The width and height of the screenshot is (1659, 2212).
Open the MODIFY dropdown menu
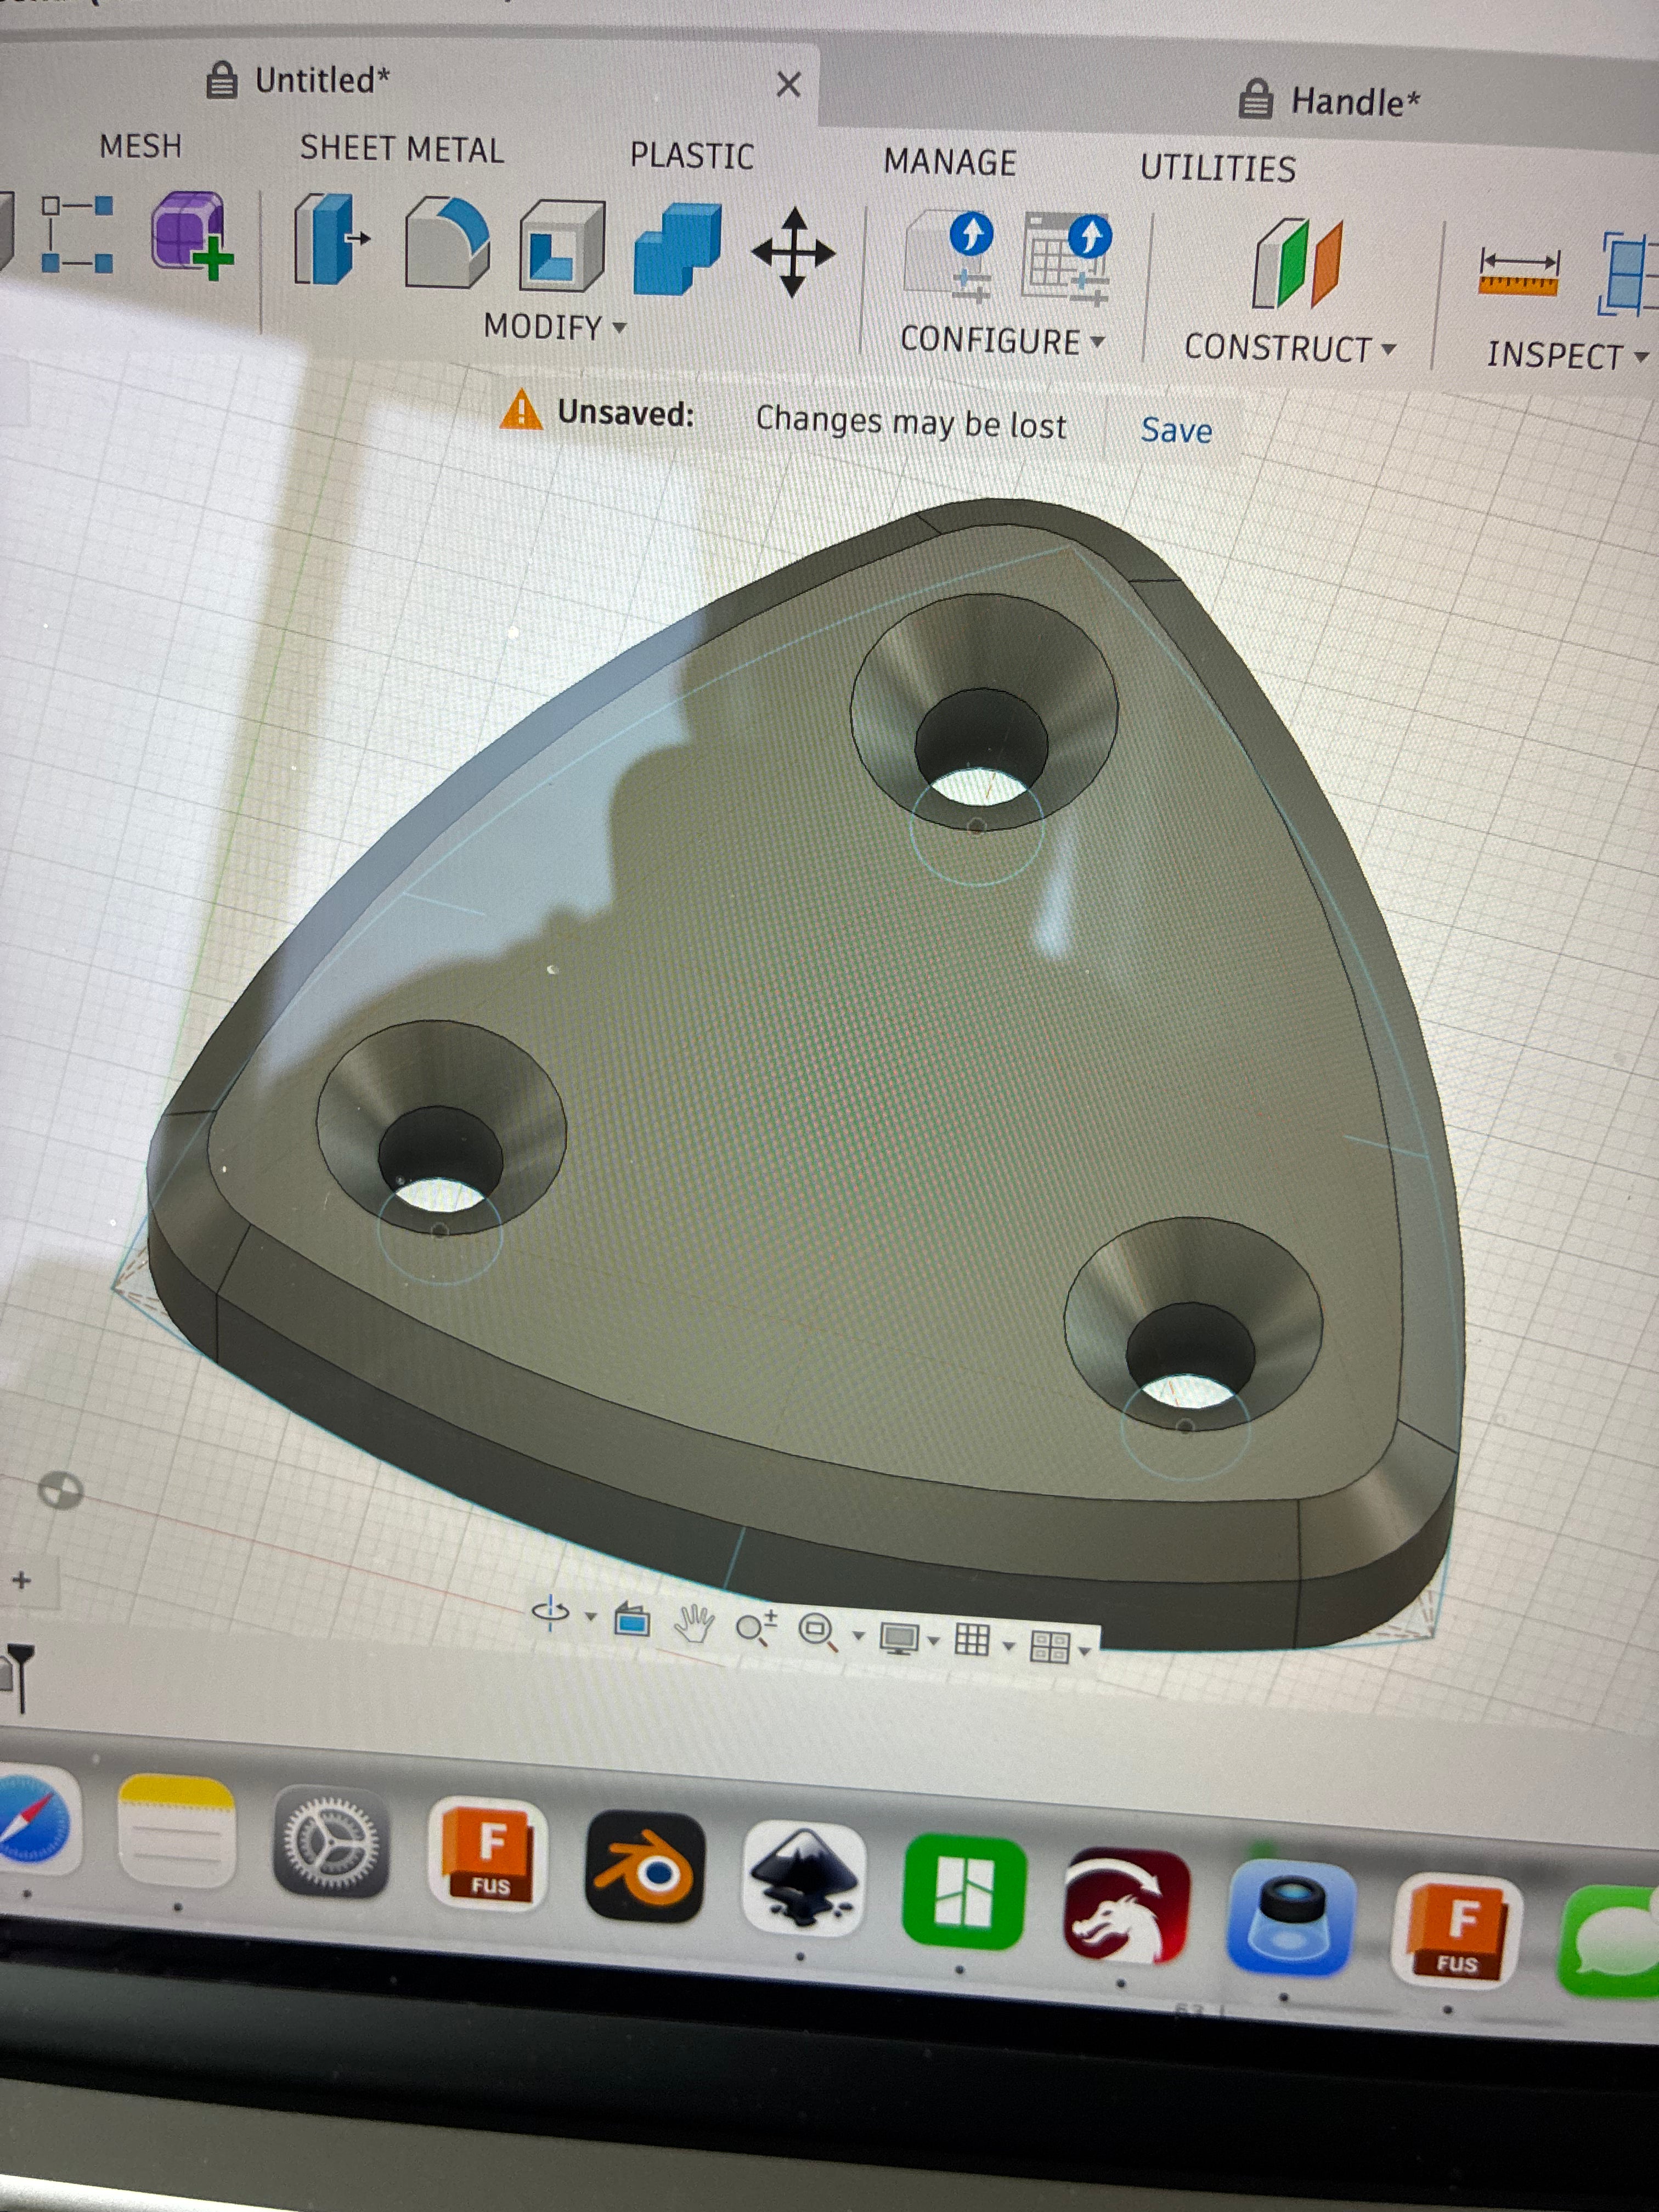click(x=555, y=327)
